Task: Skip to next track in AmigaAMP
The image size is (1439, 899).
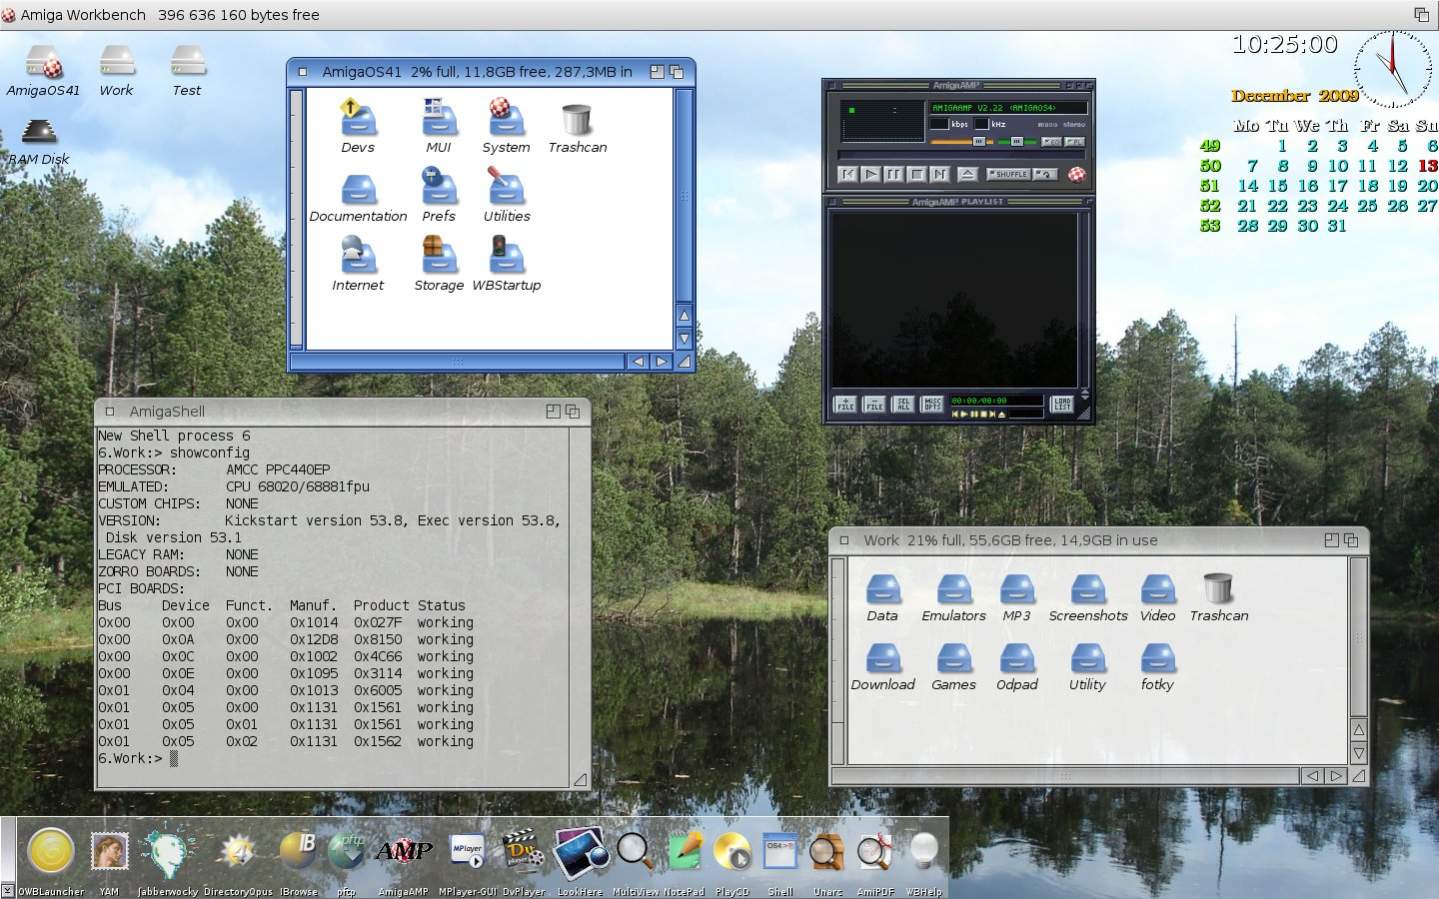Action: pyautogui.click(x=939, y=174)
